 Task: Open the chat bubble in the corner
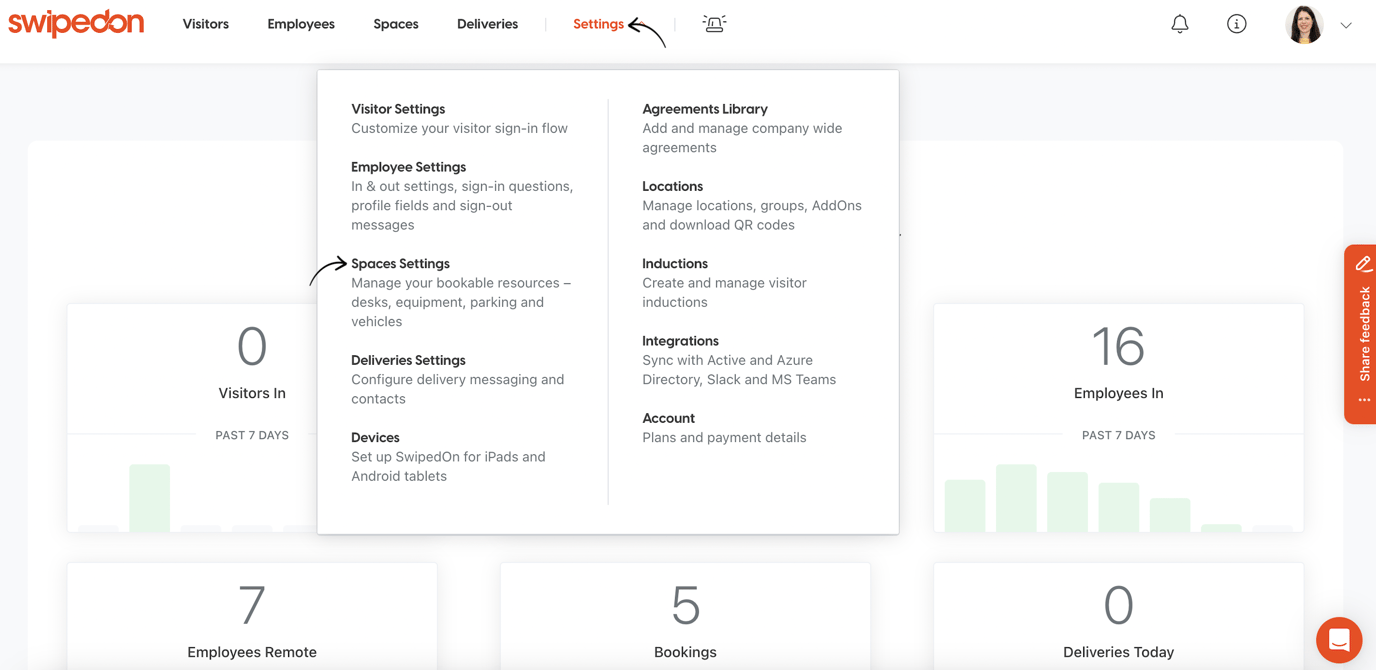[x=1338, y=639]
